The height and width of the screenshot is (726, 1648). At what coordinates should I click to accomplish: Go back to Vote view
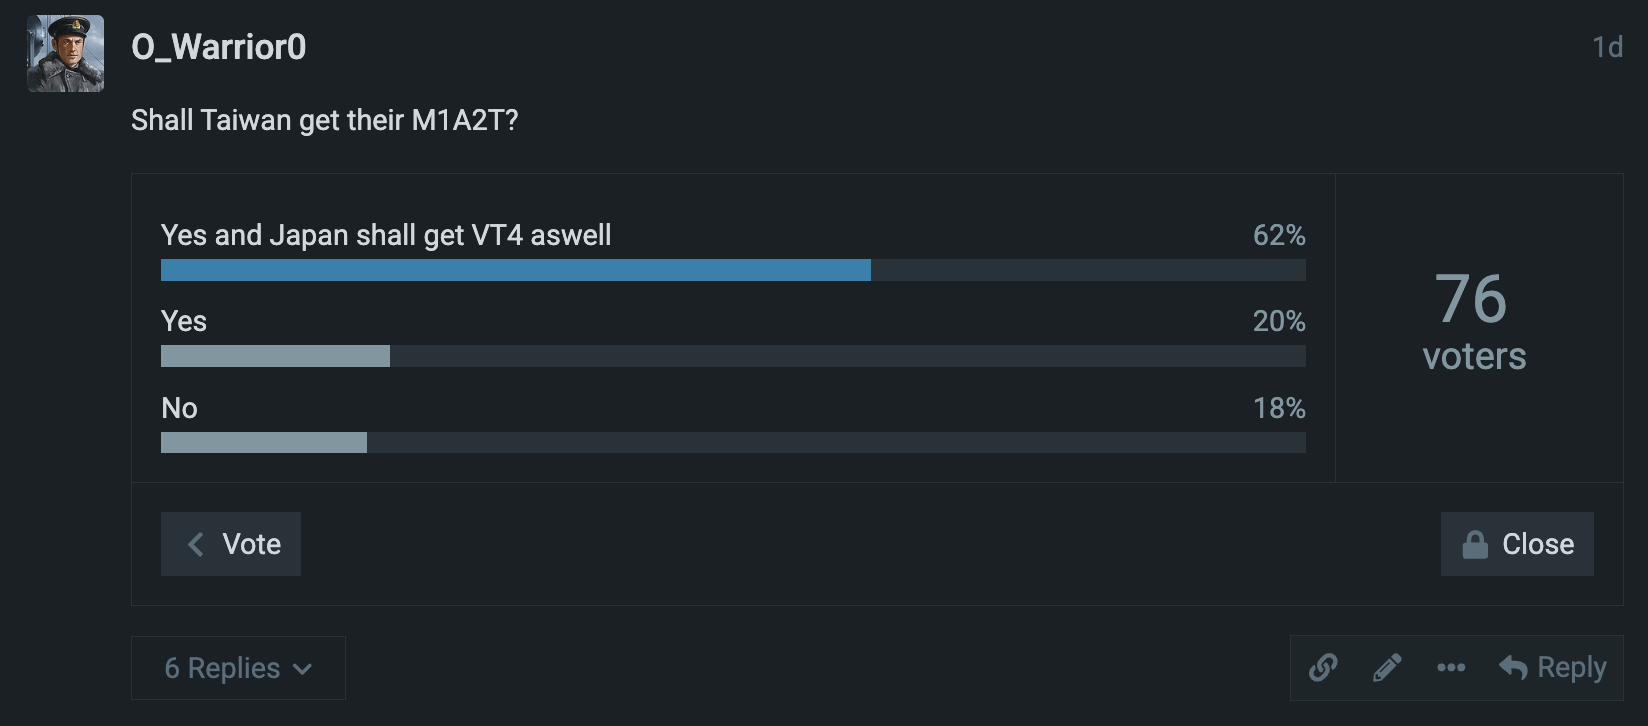pos(231,544)
